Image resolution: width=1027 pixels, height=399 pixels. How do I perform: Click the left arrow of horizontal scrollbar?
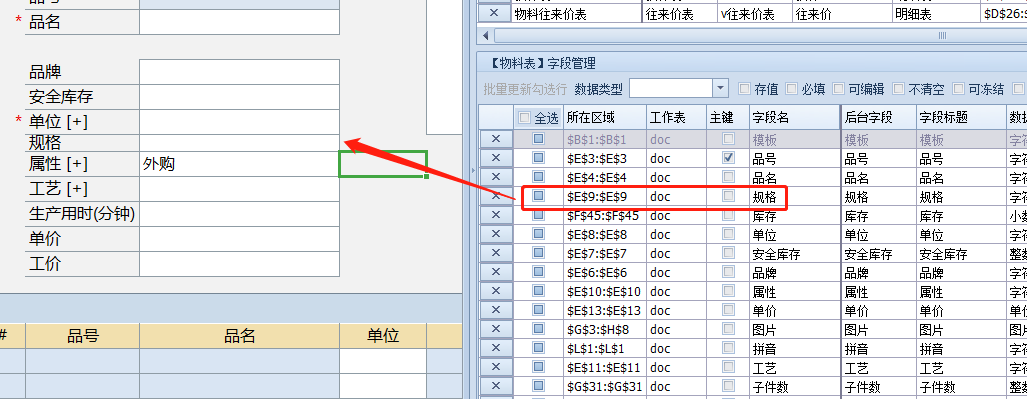pyautogui.click(x=485, y=35)
